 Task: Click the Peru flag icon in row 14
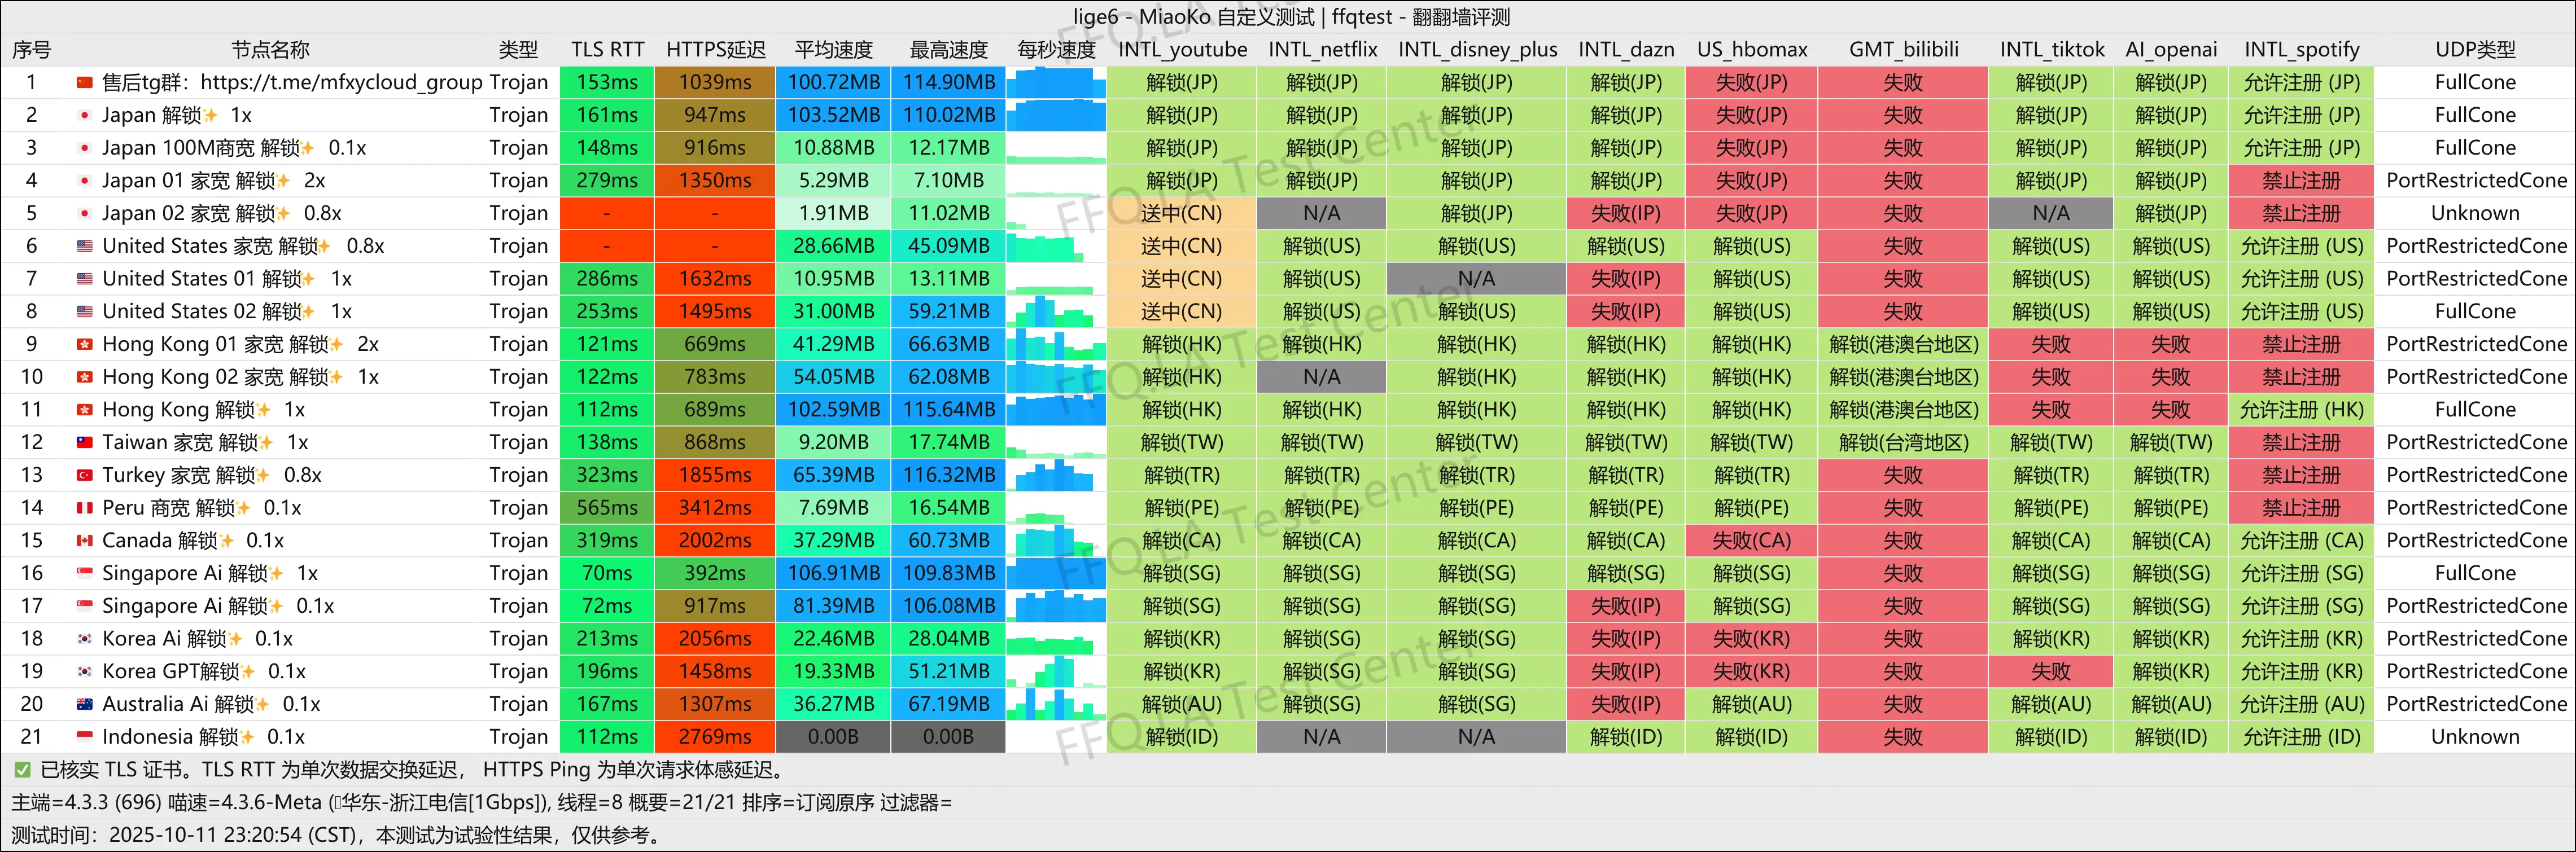[84, 508]
